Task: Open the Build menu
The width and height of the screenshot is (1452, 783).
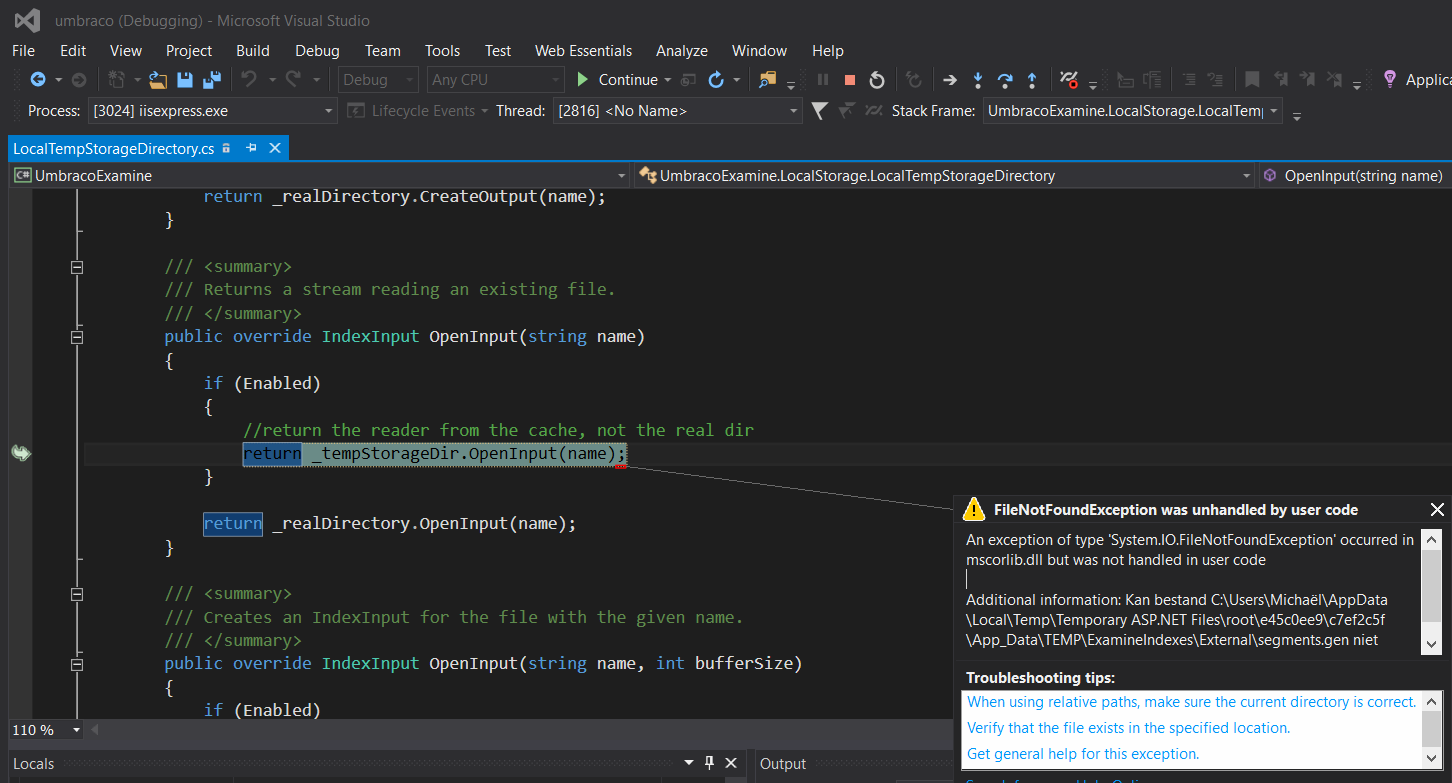Action: coord(253,50)
